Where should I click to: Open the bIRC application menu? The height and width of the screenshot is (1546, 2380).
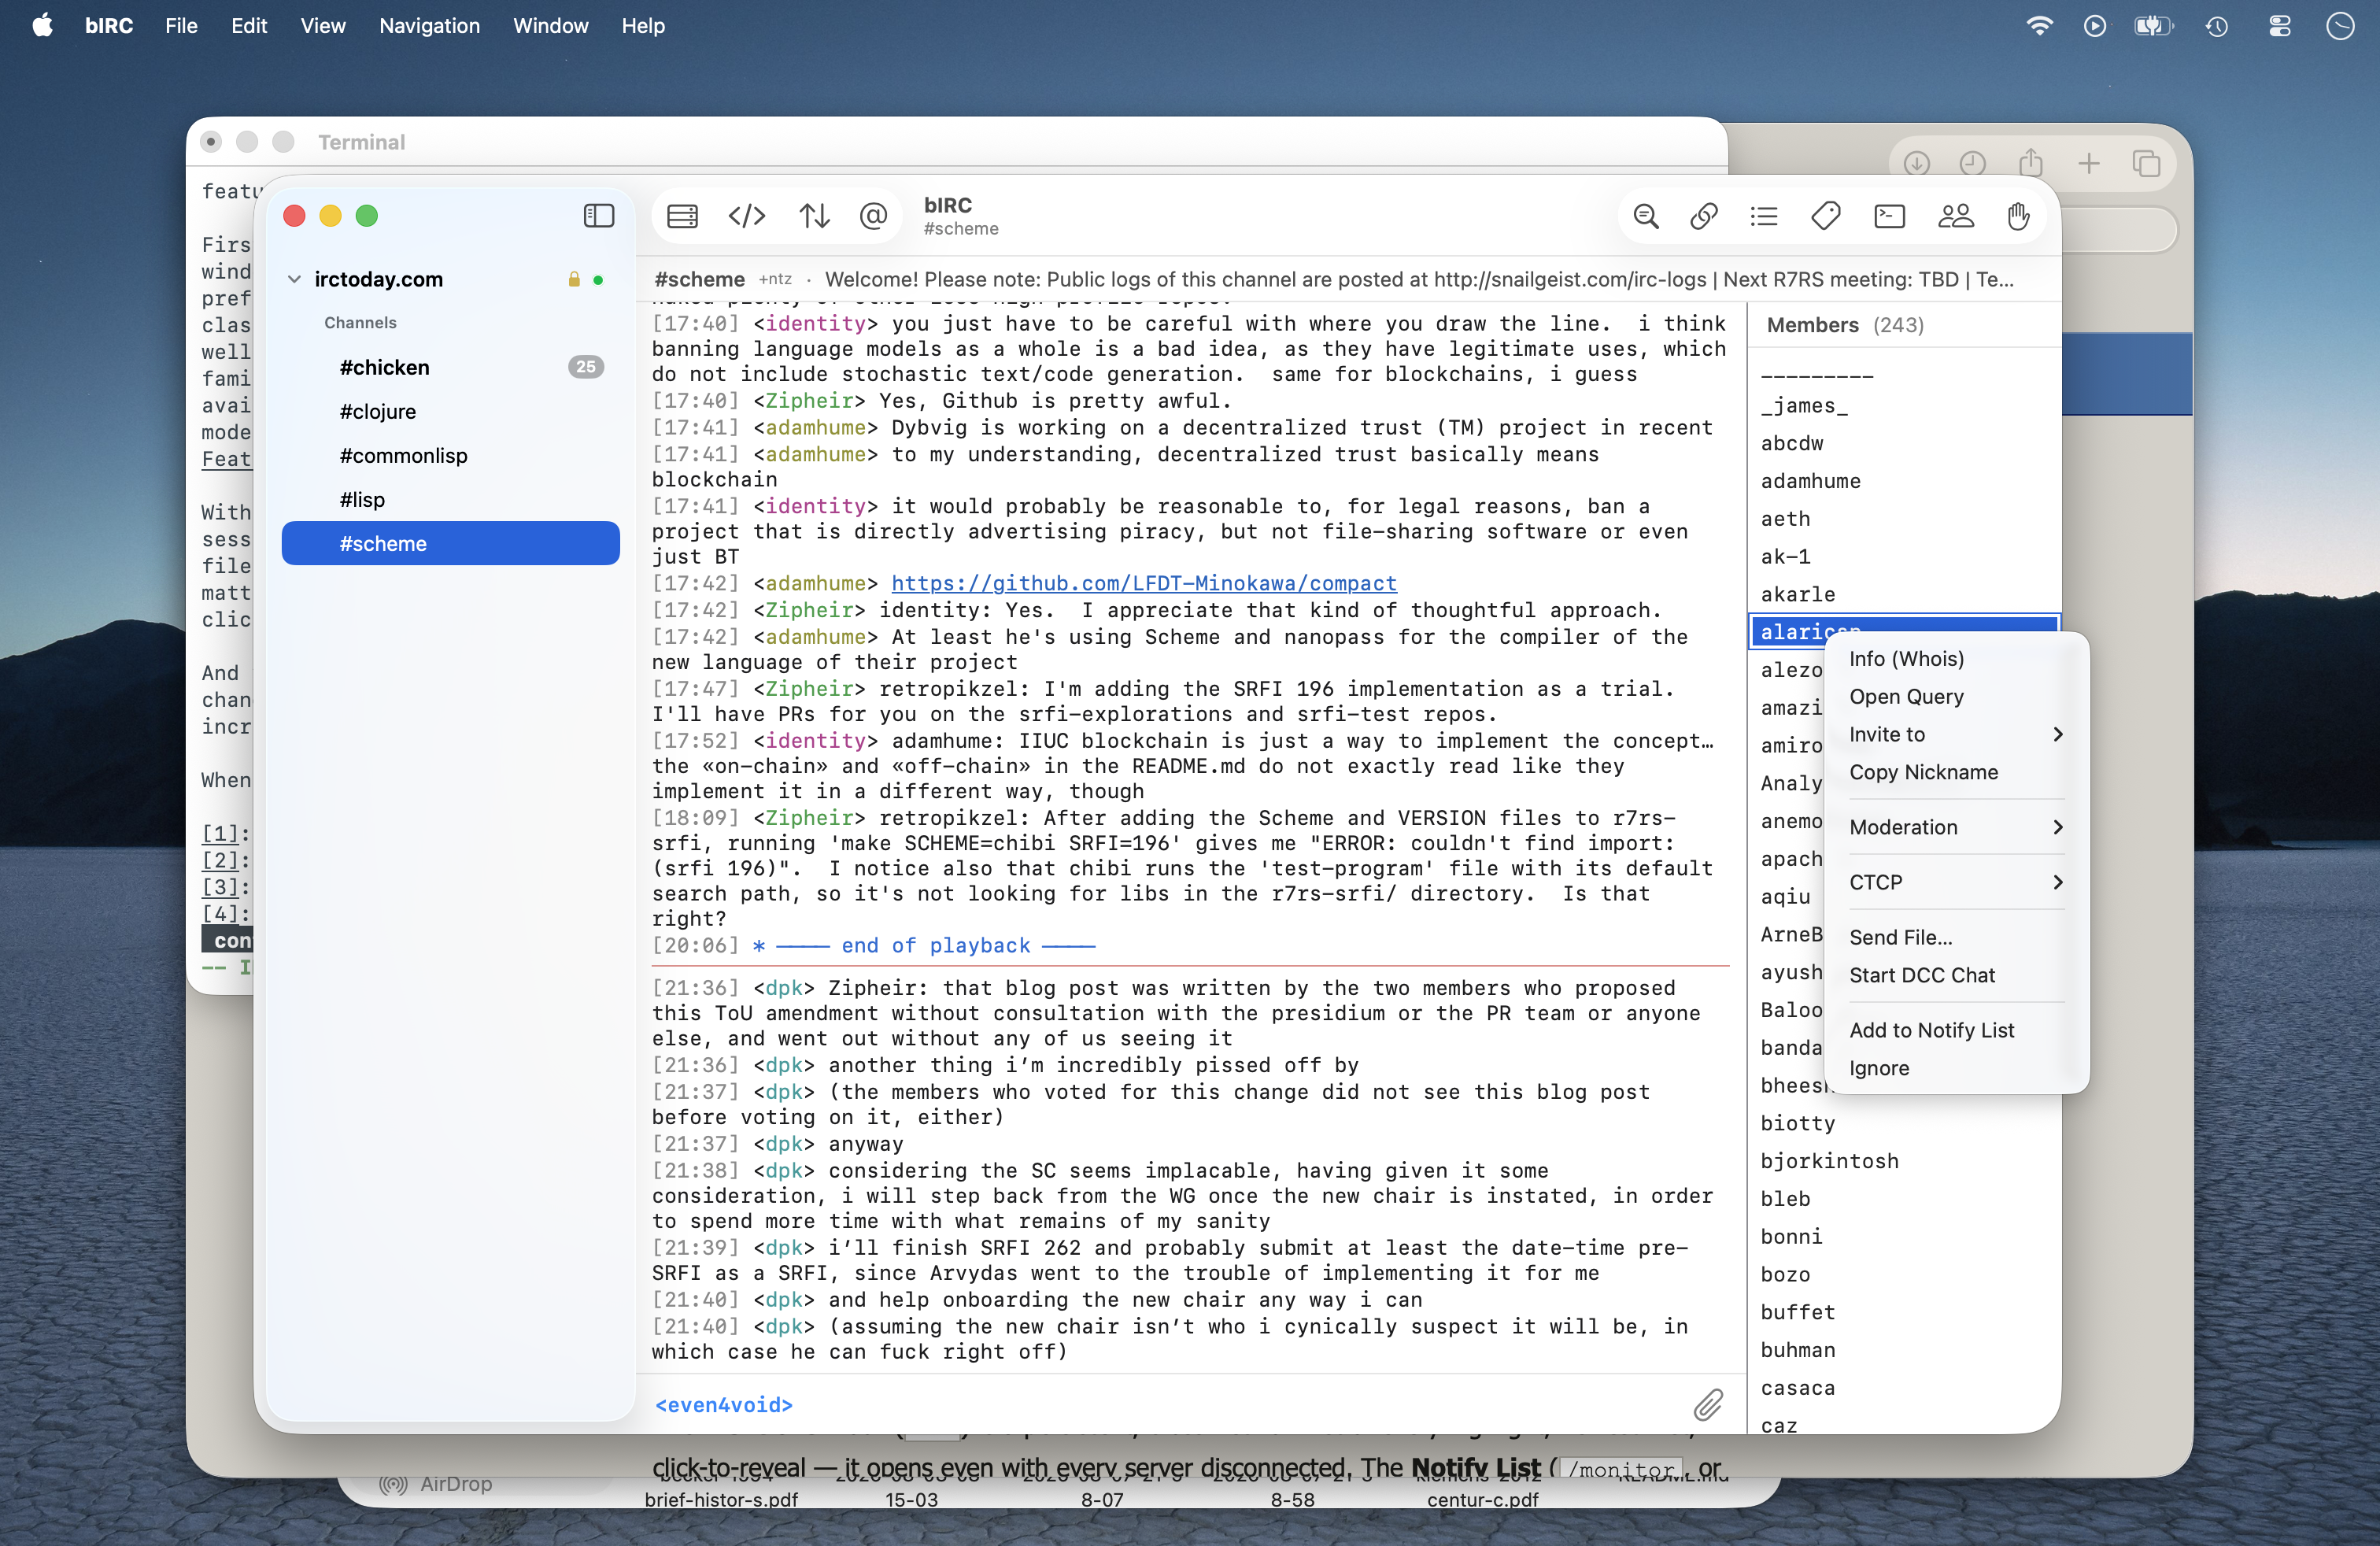click(x=108, y=26)
